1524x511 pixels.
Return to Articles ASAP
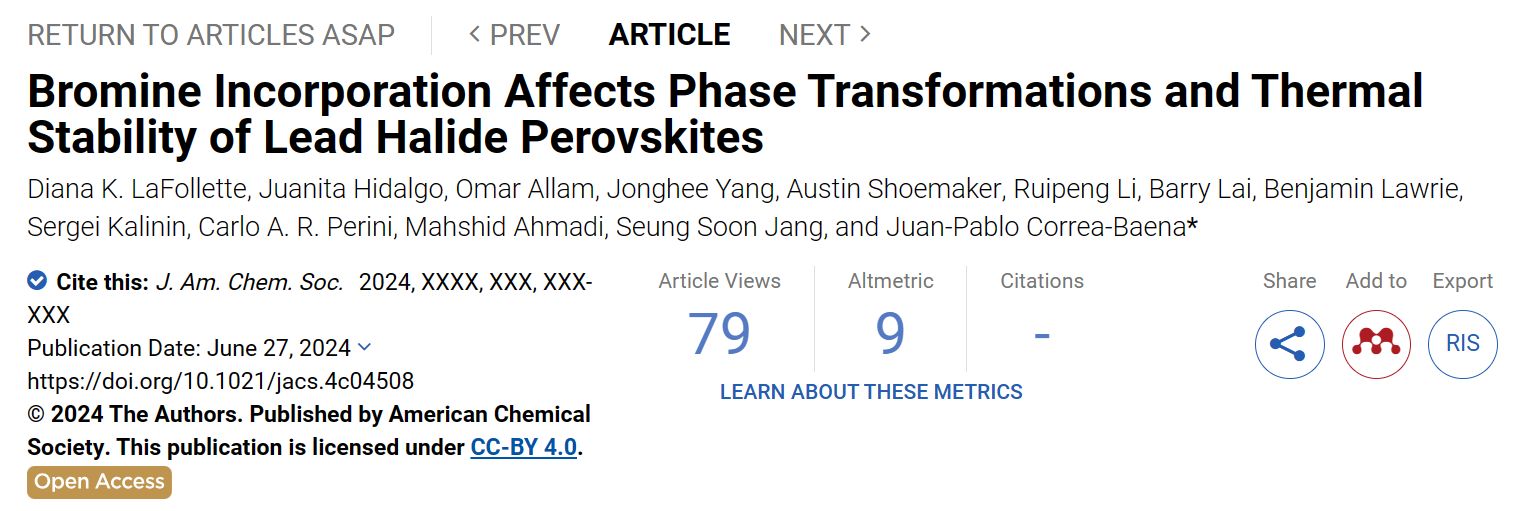(211, 35)
